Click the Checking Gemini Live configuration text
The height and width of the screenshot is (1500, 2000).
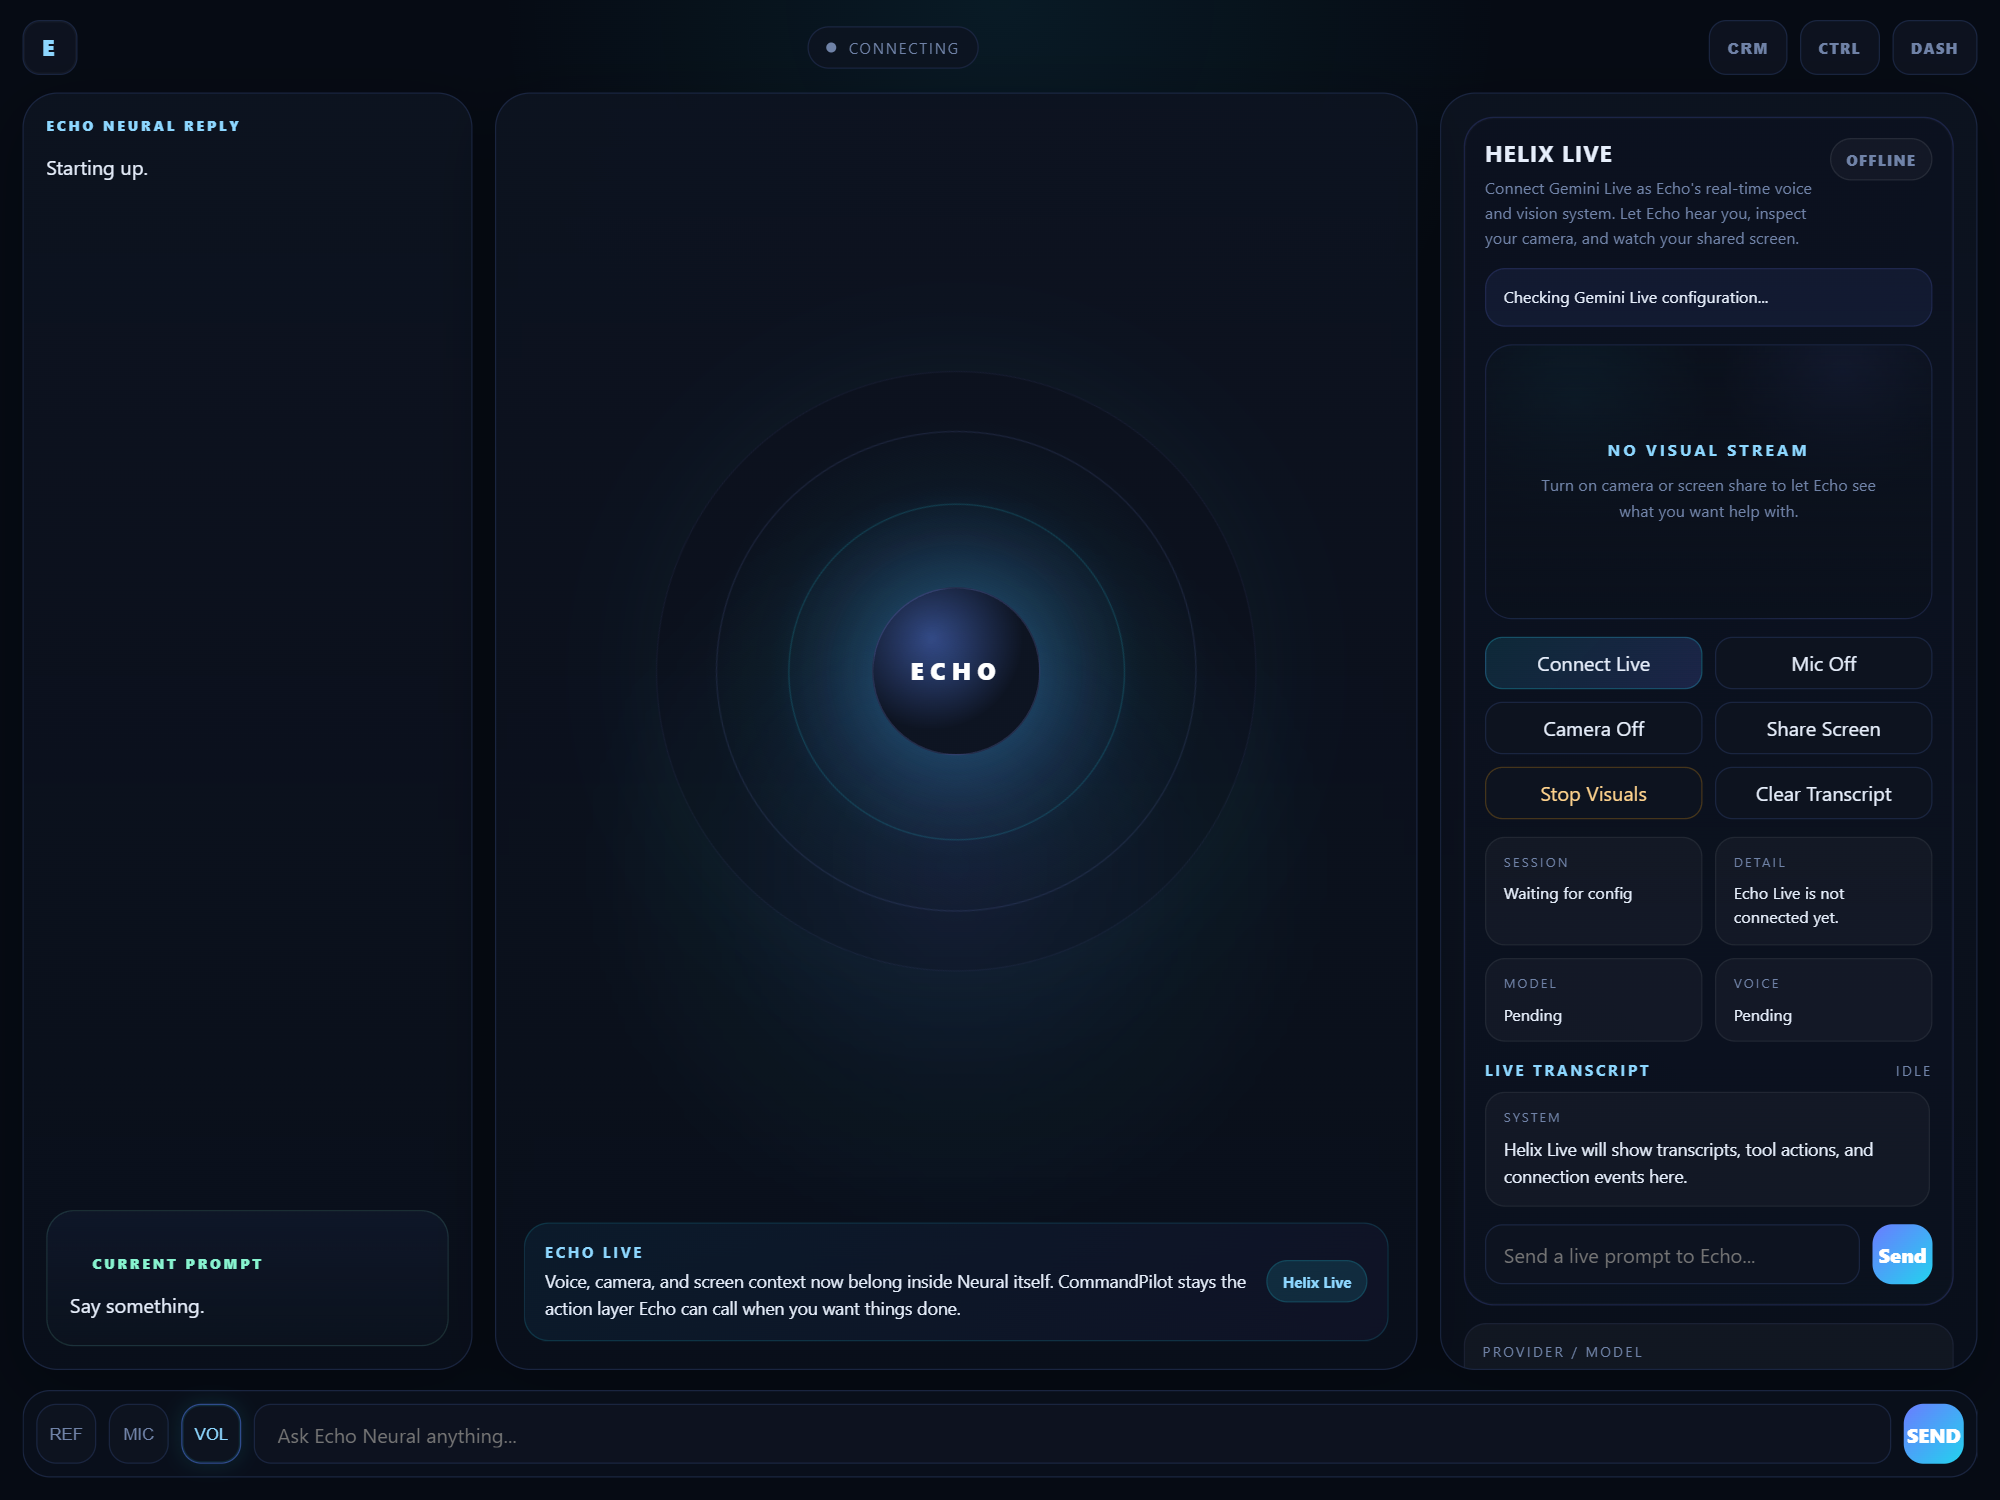[1635, 297]
